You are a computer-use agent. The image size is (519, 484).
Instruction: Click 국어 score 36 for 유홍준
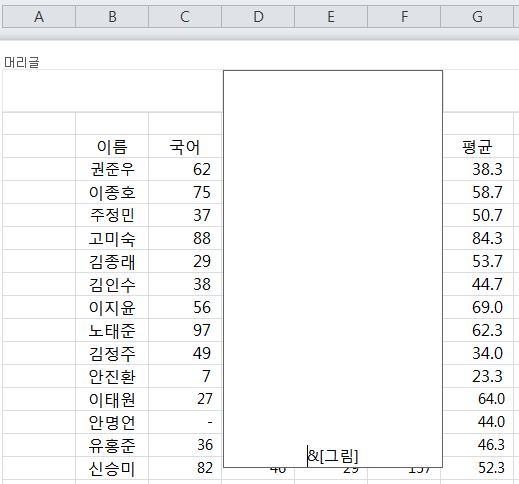coord(185,445)
